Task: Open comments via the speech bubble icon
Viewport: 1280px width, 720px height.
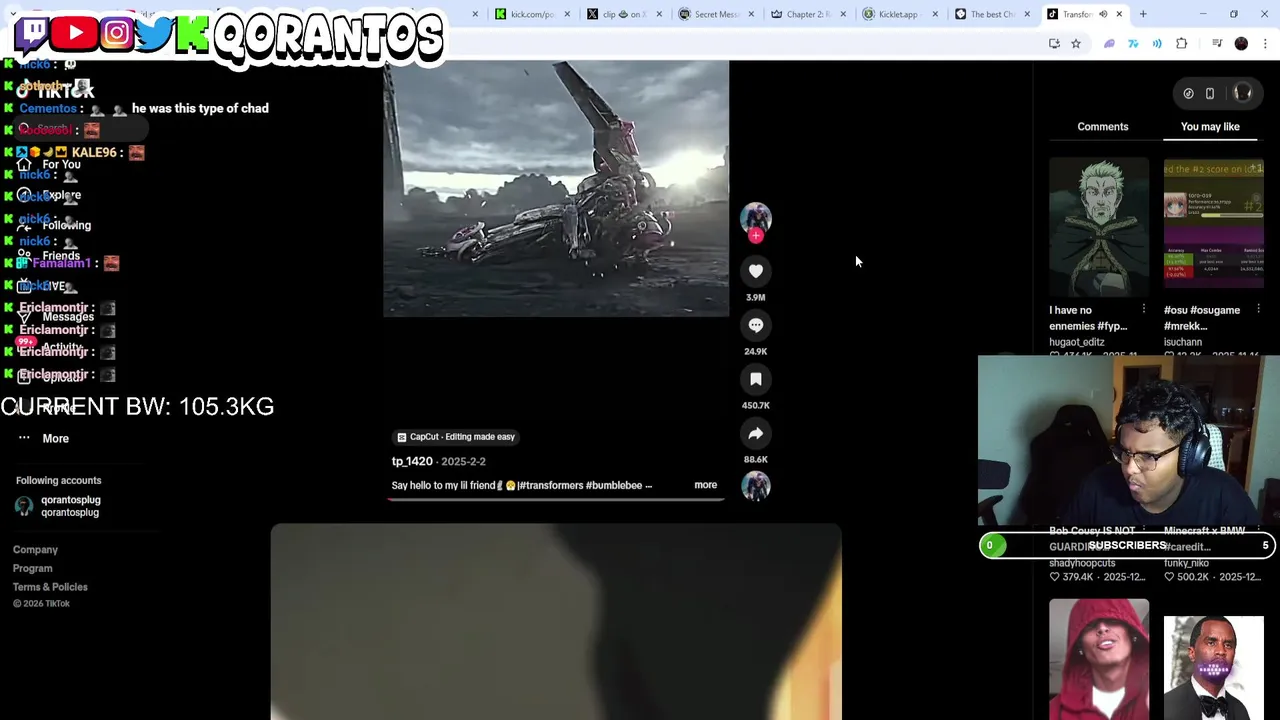Action: point(756,325)
